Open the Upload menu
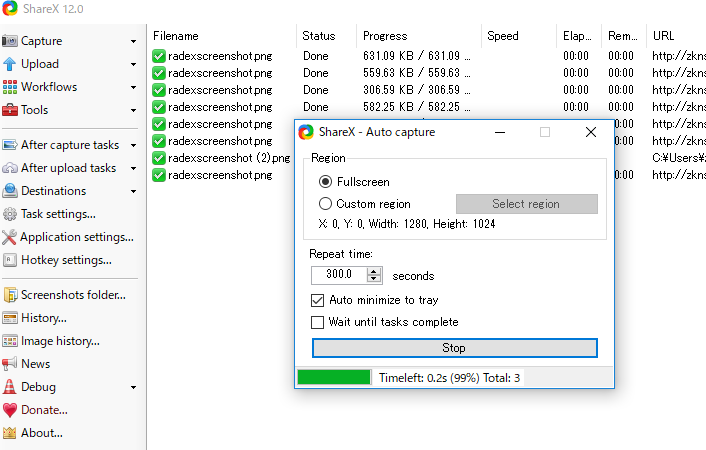The image size is (706, 450). [40, 64]
